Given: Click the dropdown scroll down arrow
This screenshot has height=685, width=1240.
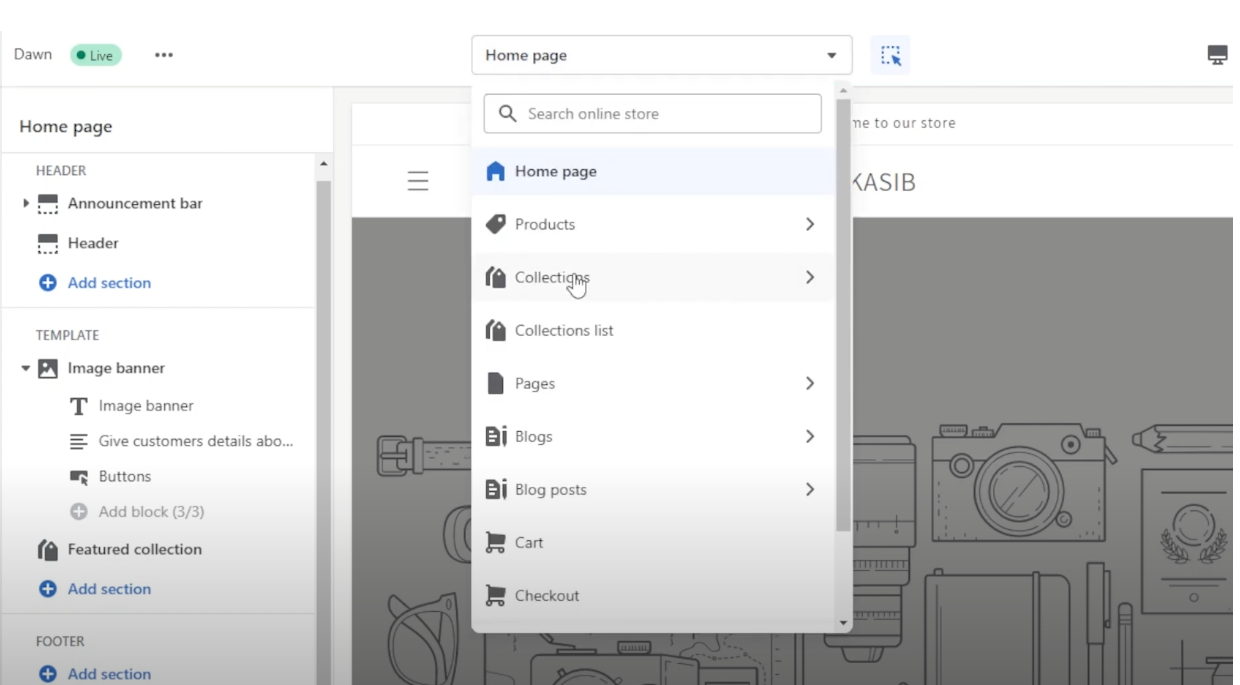Looking at the screenshot, I should tap(843, 623).
